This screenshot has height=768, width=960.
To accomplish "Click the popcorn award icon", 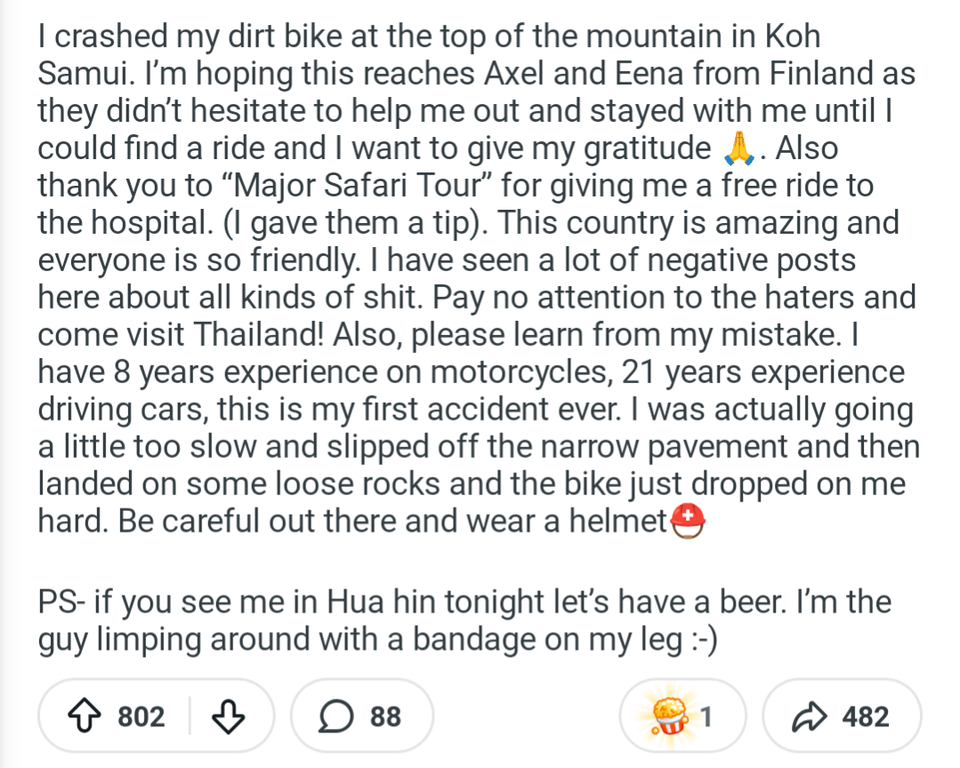I will (669, 716).
